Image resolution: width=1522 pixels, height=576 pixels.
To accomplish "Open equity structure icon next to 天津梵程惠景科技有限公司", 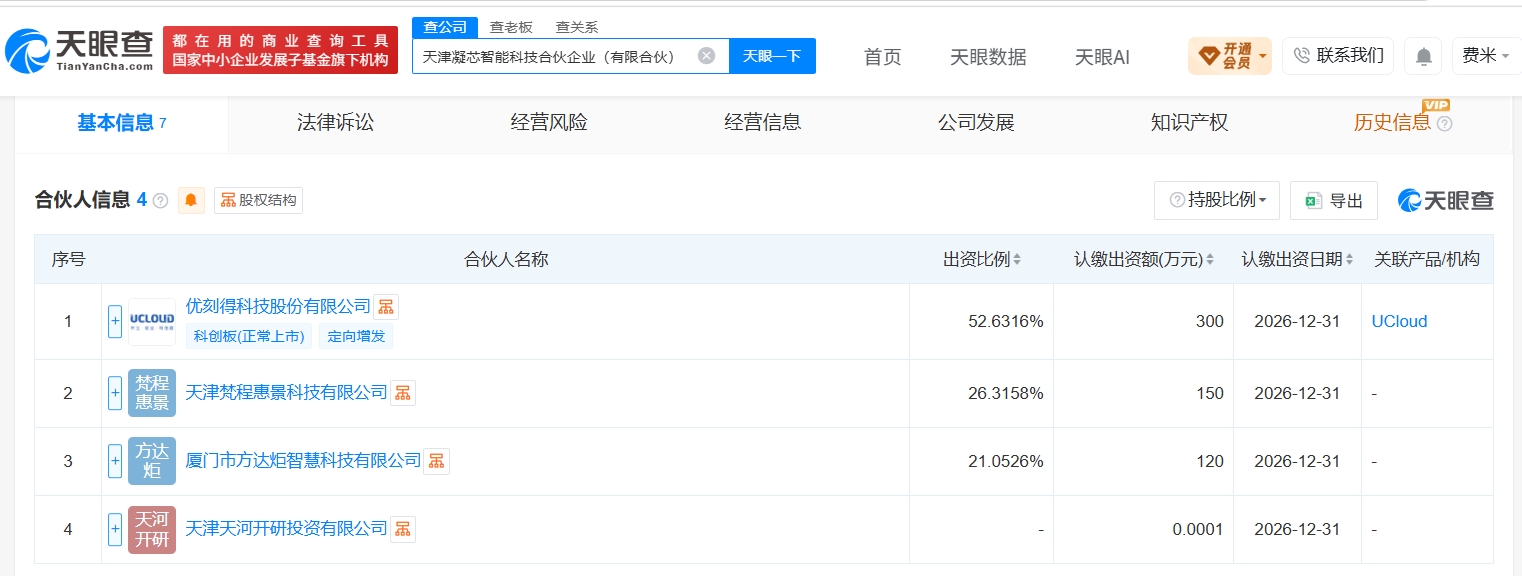I will click(x=402, y=393).
